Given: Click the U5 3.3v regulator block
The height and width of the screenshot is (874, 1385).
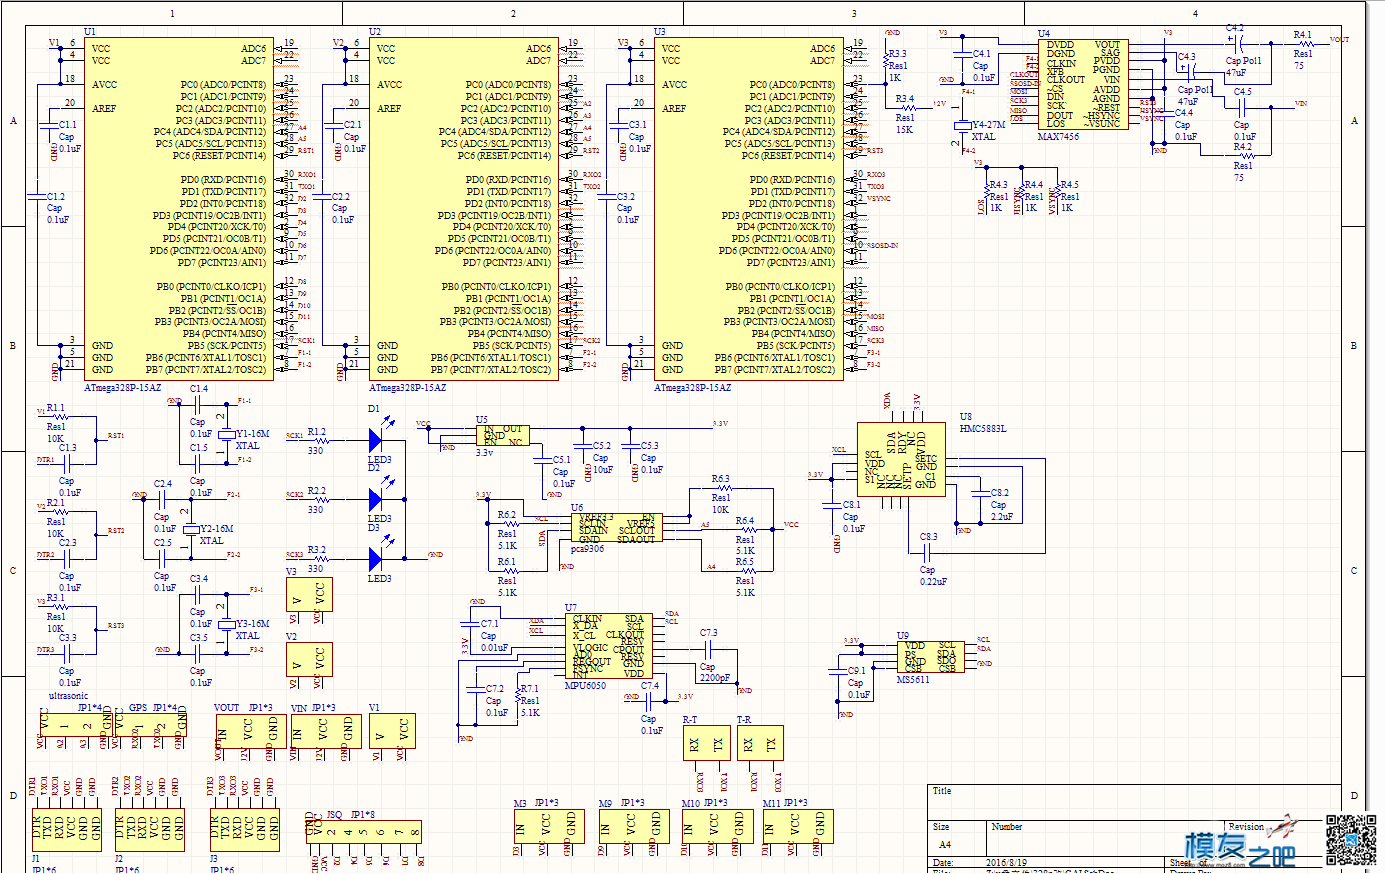Looking at the screenshot, I should point(501,436).
